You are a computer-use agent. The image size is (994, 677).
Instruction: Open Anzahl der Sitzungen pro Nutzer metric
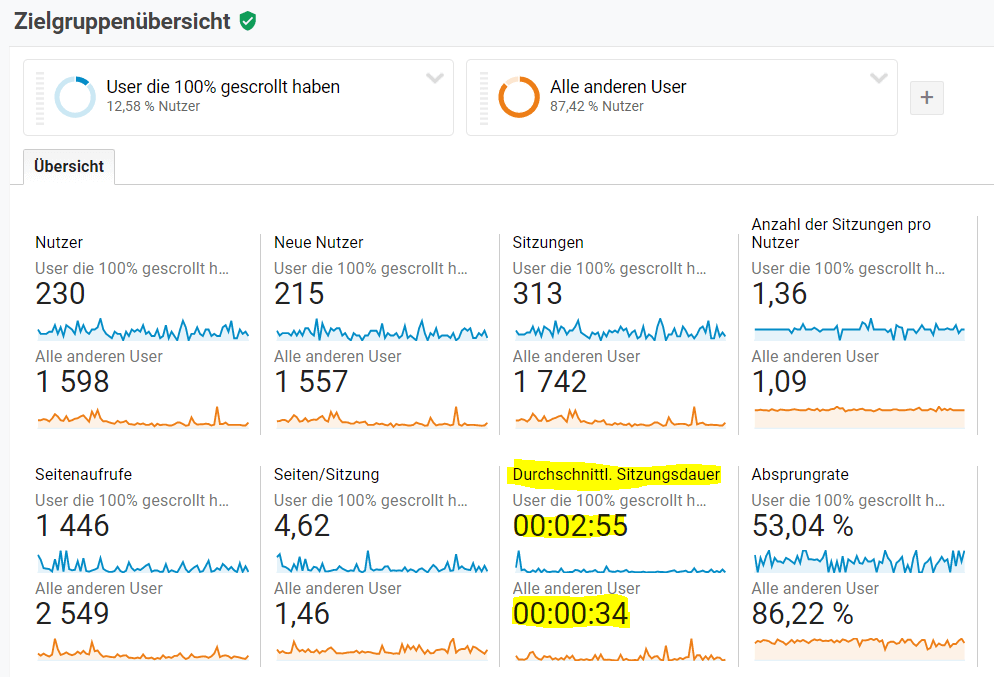tap(841, 233)
